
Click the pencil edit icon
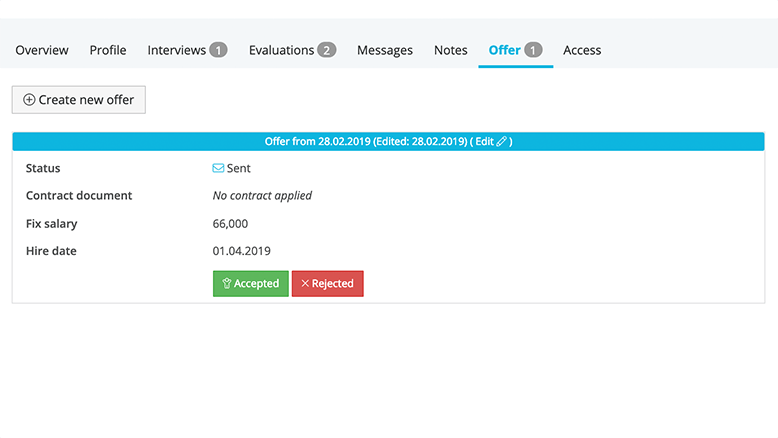(x=502, y=141)
